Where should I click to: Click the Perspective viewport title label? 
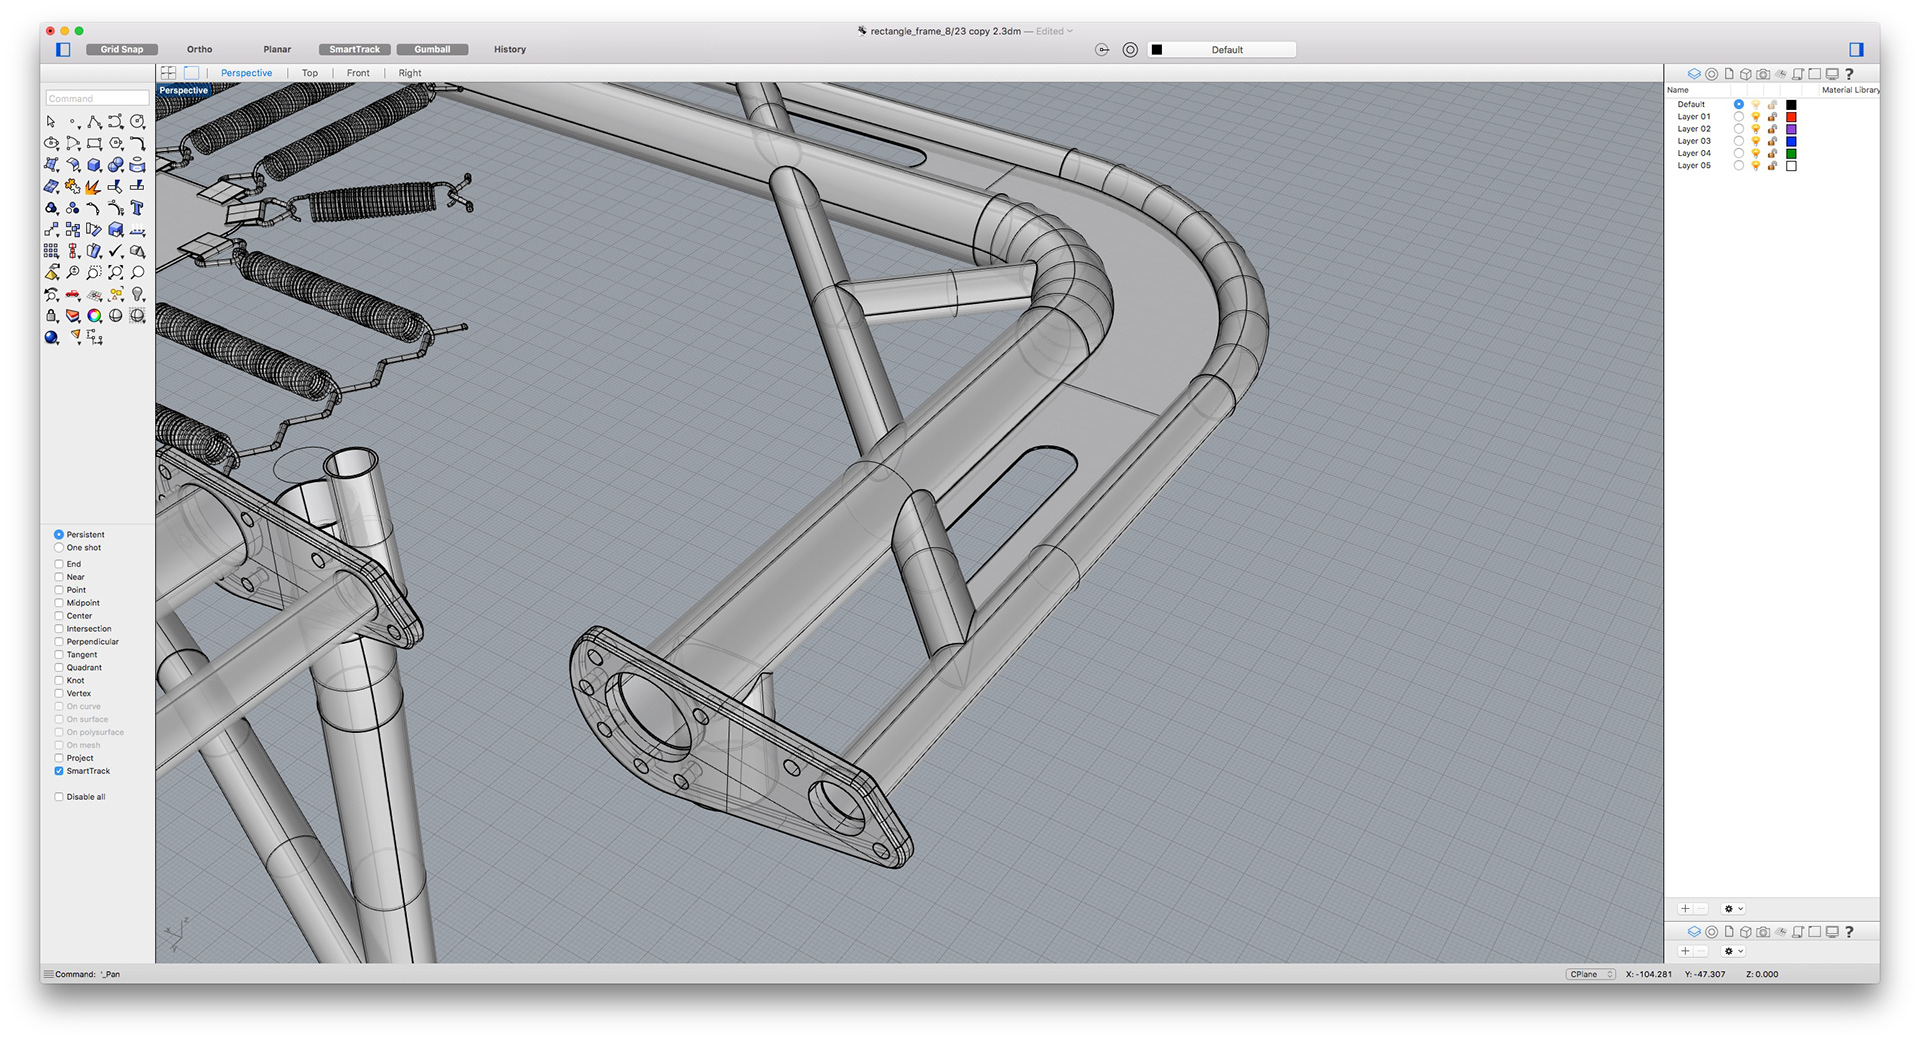coord(183,90)
